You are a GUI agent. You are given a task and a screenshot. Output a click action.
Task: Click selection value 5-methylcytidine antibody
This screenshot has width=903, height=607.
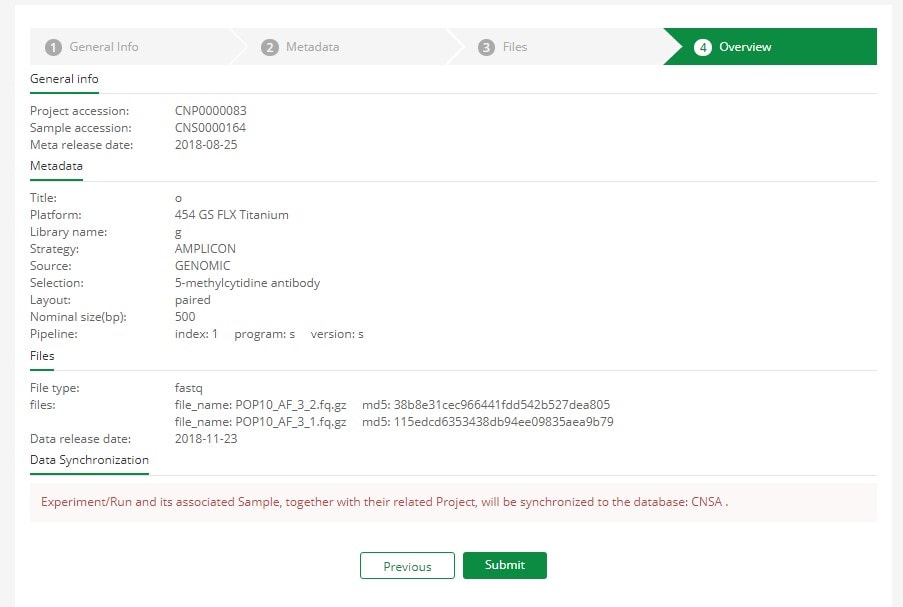247,283
